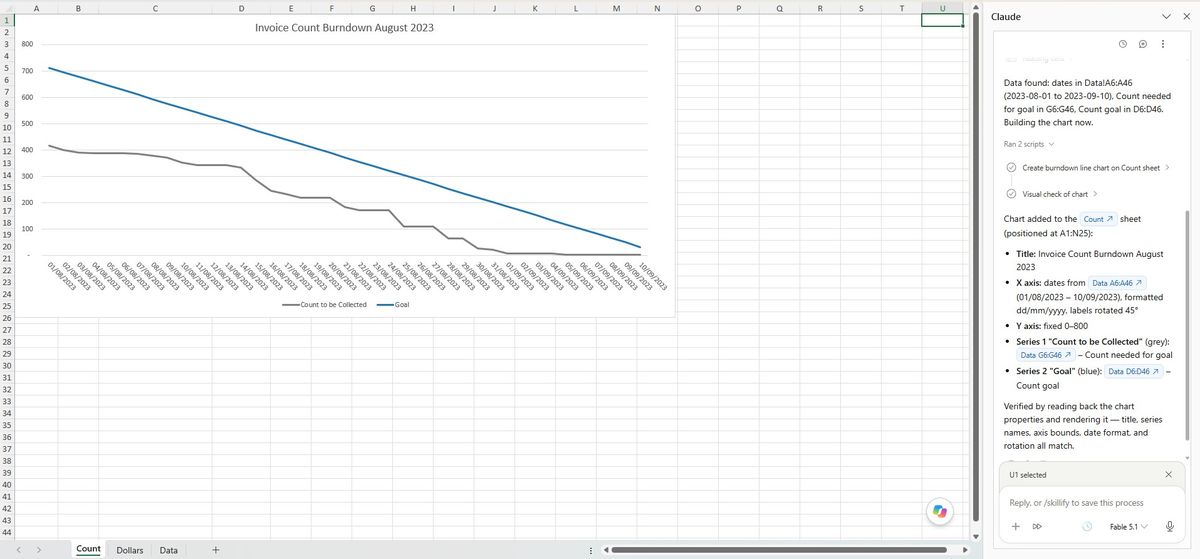The height and width of the screenshot is (559, 1200).
Task: Click the clock icon beside the model selector
Action: (x=1087, y=526)
